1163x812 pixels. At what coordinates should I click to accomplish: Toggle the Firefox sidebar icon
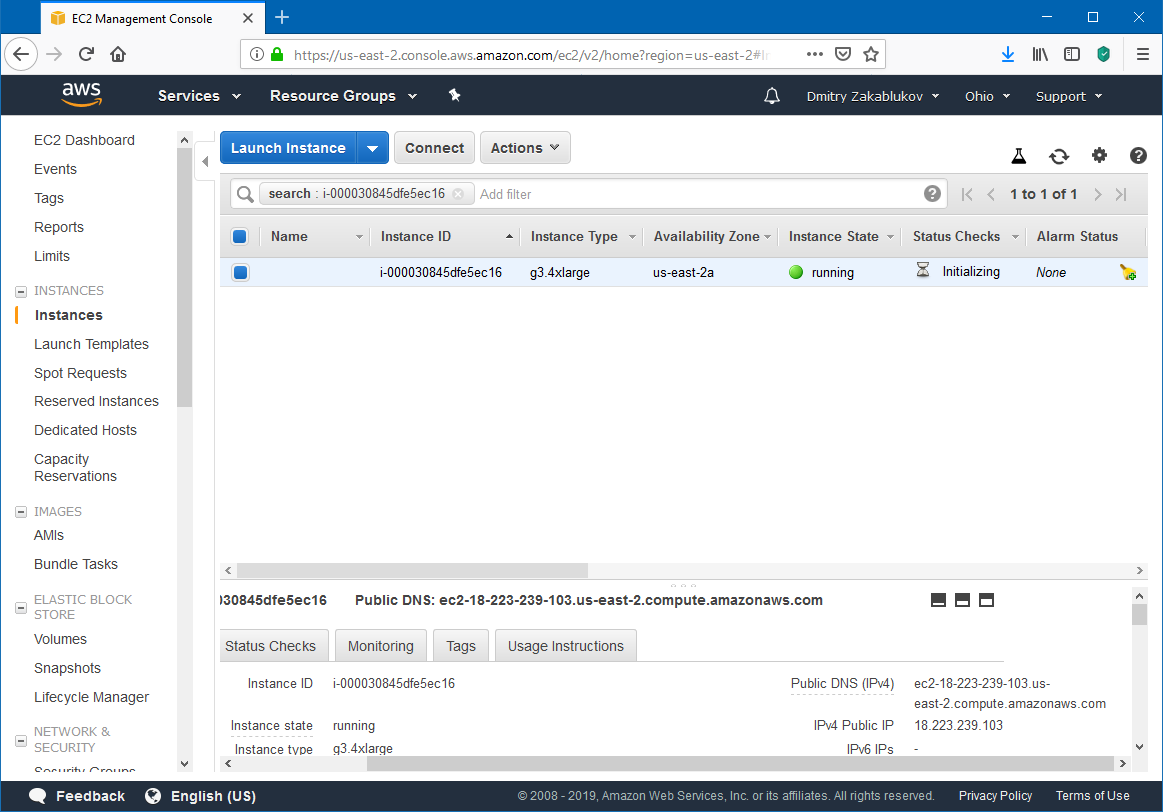[x=1072, y=54]
